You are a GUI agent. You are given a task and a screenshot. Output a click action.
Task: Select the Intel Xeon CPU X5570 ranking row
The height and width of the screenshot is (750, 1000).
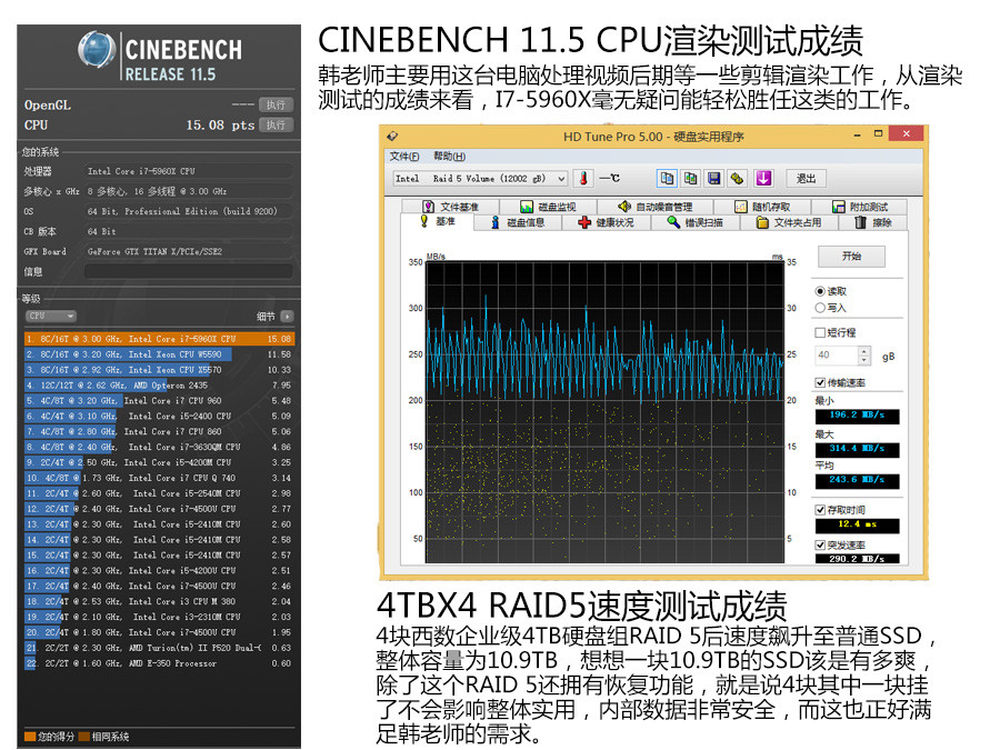point(159,369)
